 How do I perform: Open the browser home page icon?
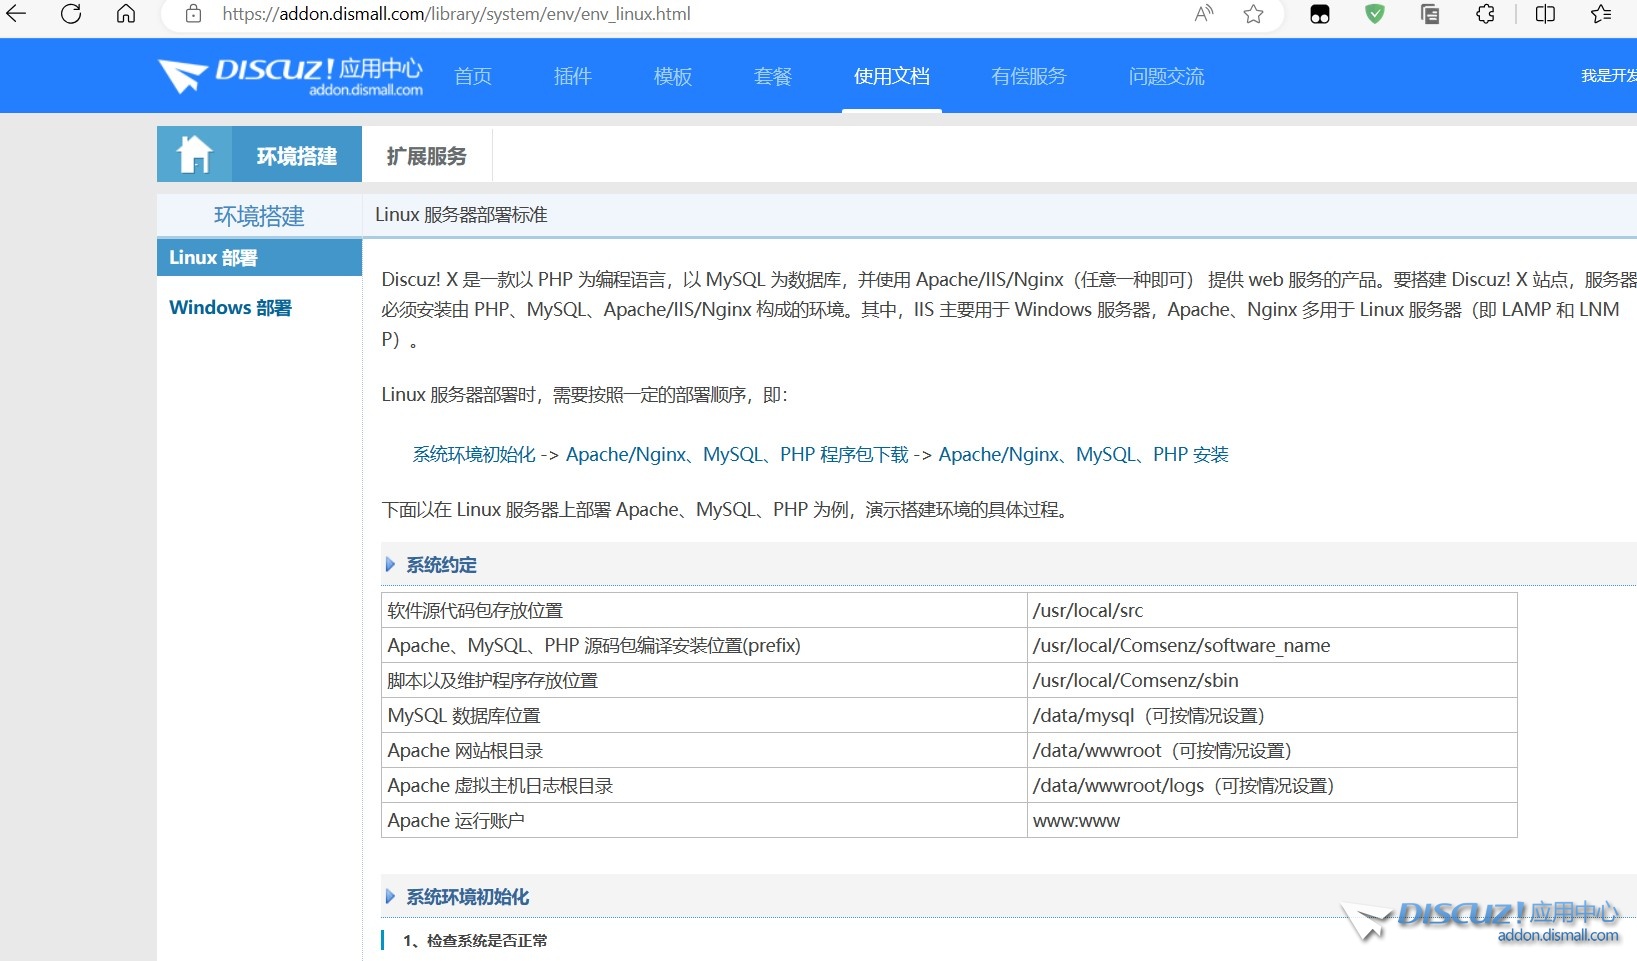(126, 14)
